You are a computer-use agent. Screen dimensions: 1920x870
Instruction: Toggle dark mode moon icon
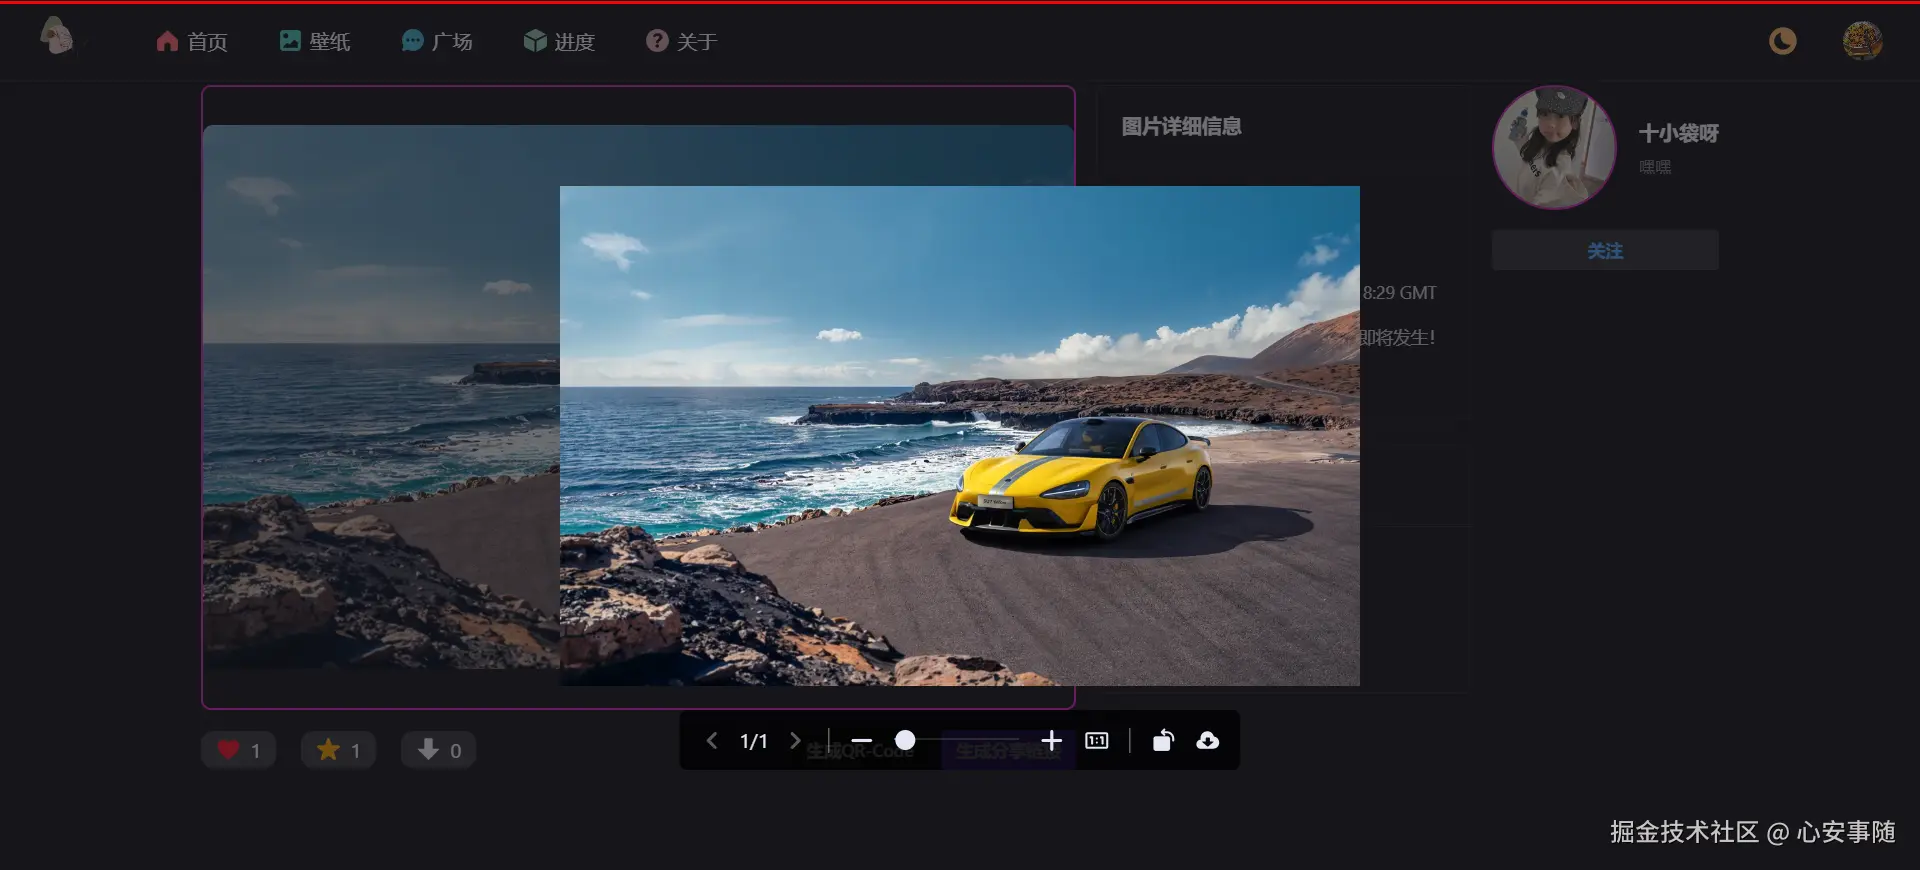click(x=1782, y=41)
